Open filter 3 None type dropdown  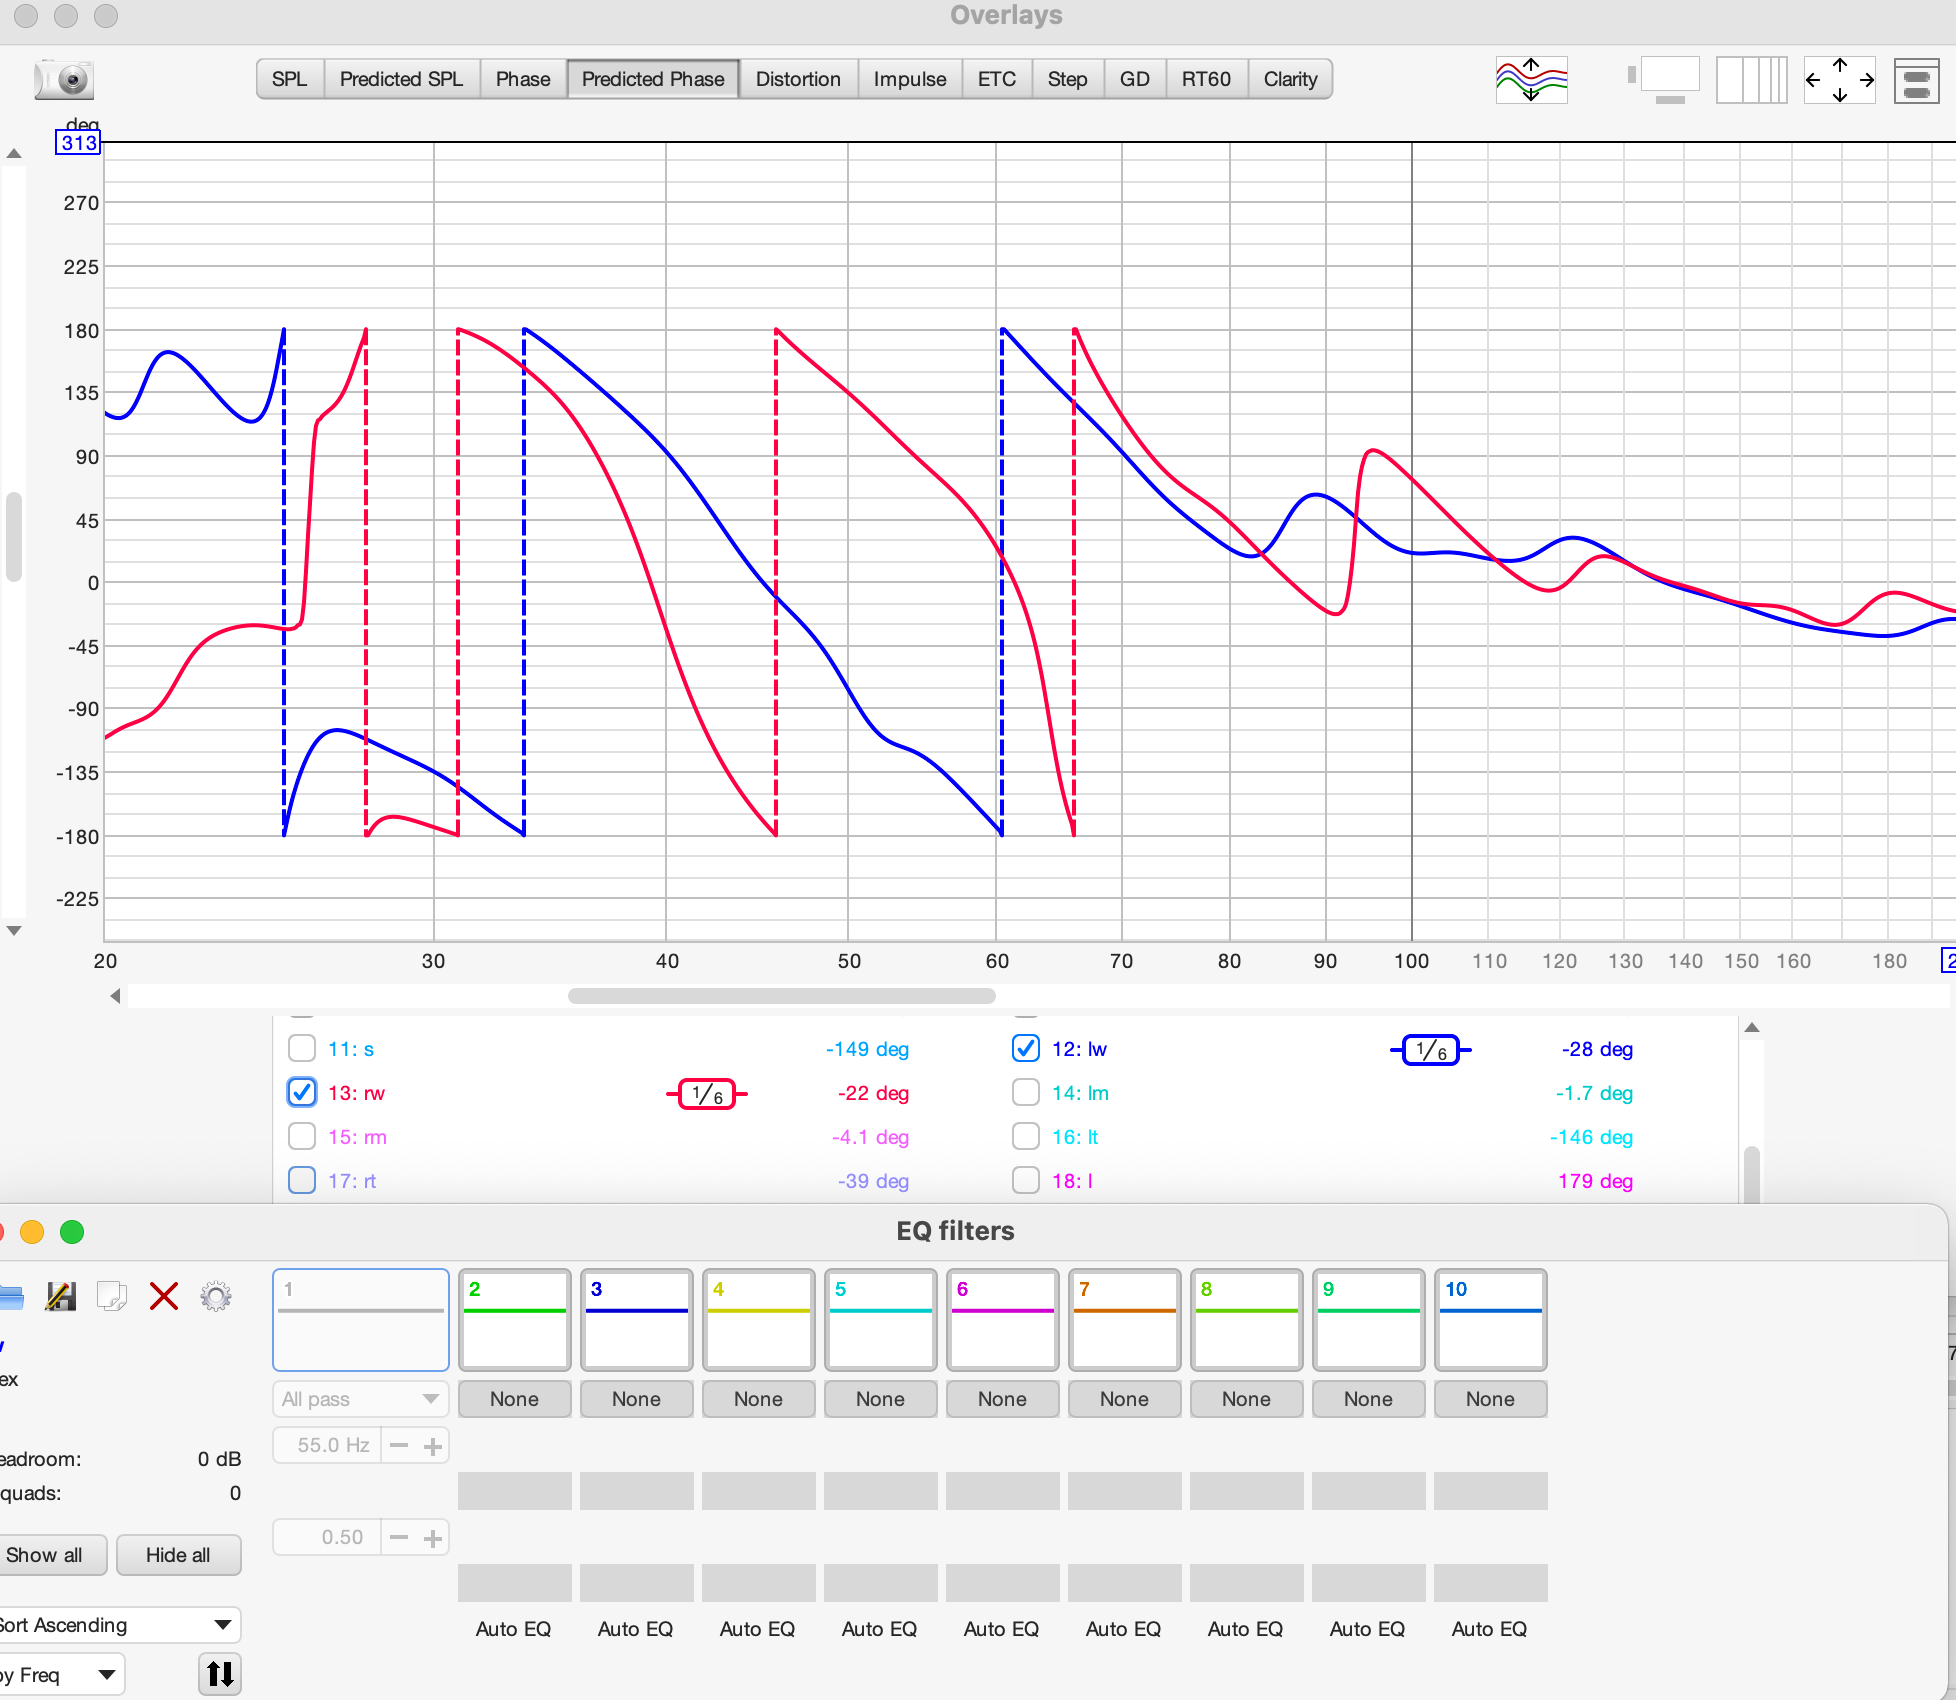(636, 1399)
